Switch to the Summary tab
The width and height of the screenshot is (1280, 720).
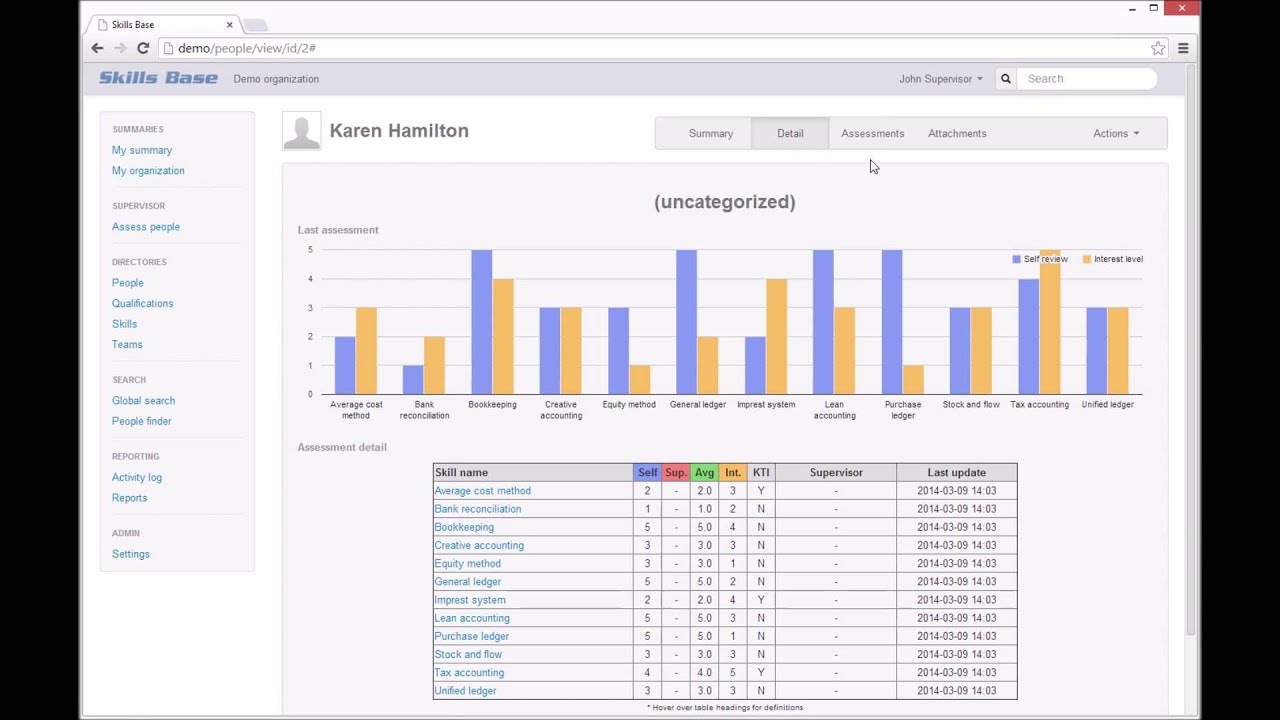coord(711,133)
